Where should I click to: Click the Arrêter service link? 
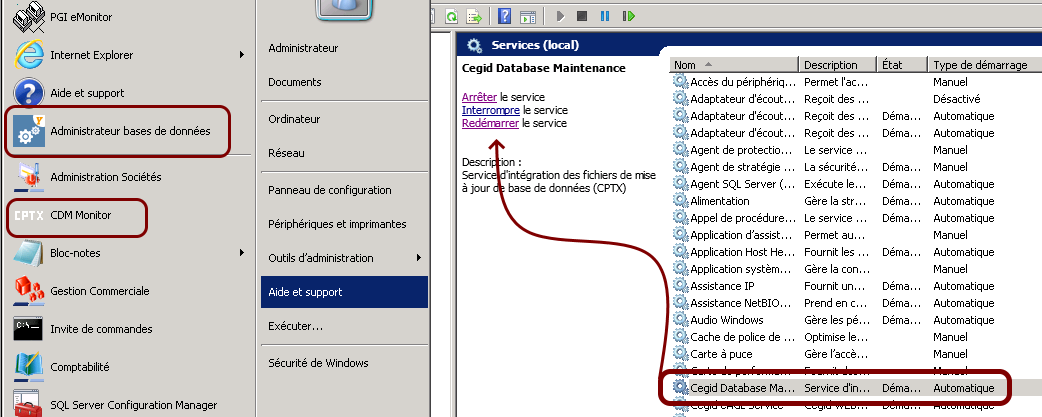(x=479, y=97)
